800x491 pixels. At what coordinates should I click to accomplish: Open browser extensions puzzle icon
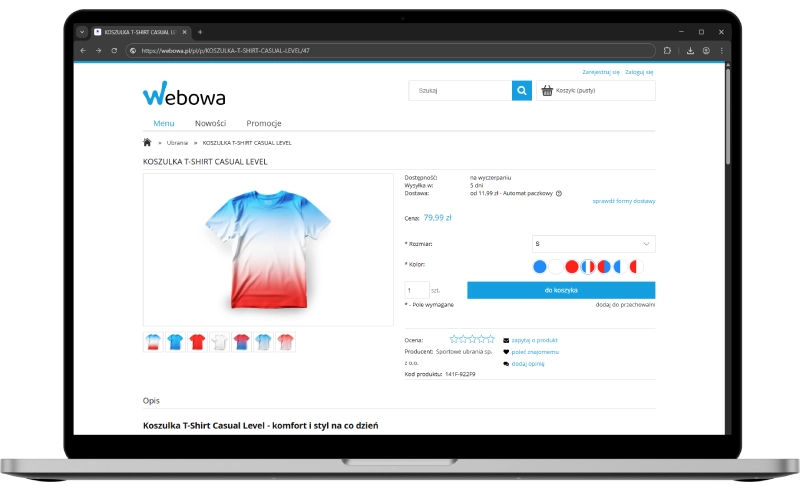tap(667, 51)
